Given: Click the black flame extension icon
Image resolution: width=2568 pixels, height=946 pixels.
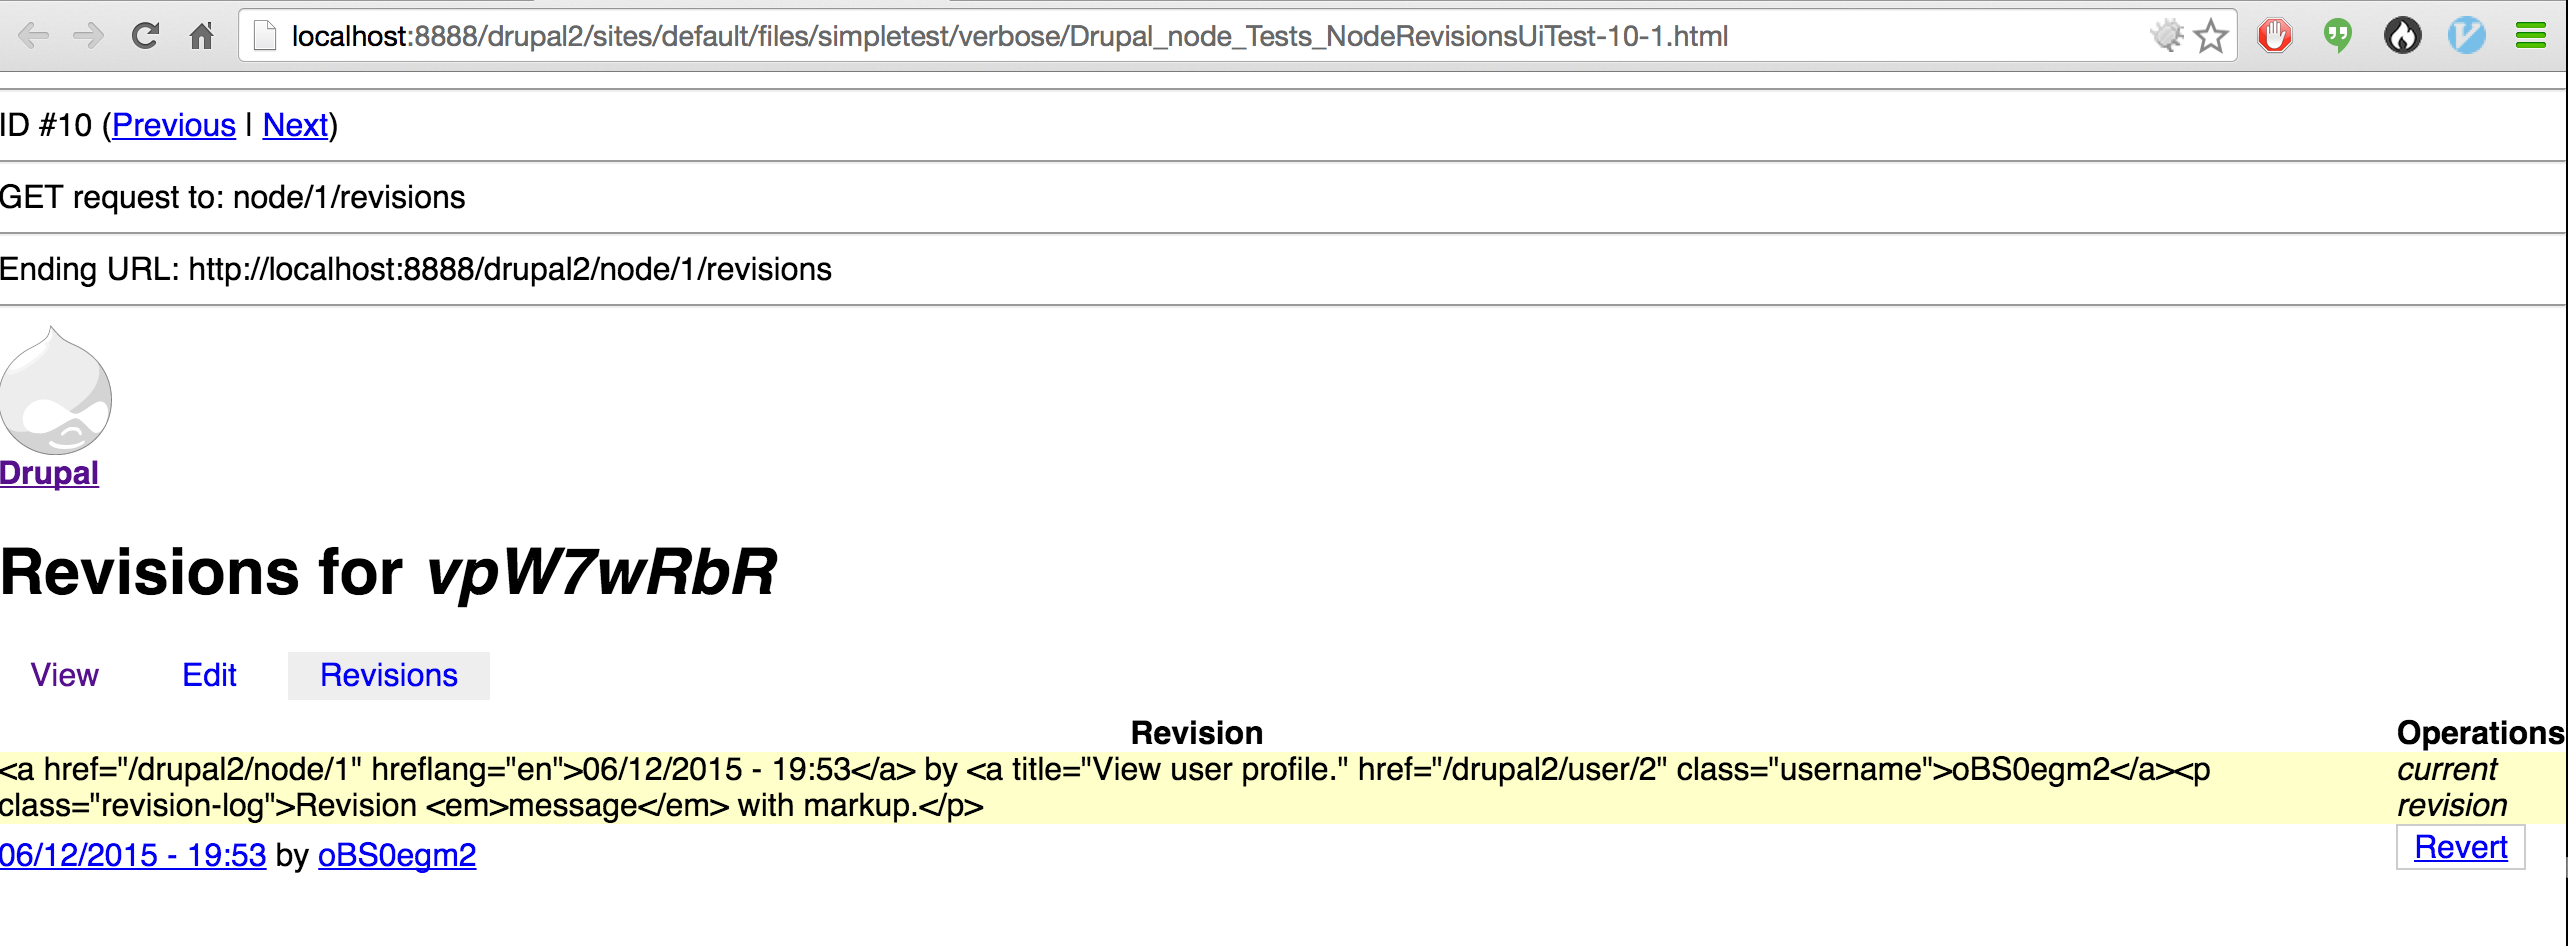Looking at the screenshot, I should click(2404, 36).
